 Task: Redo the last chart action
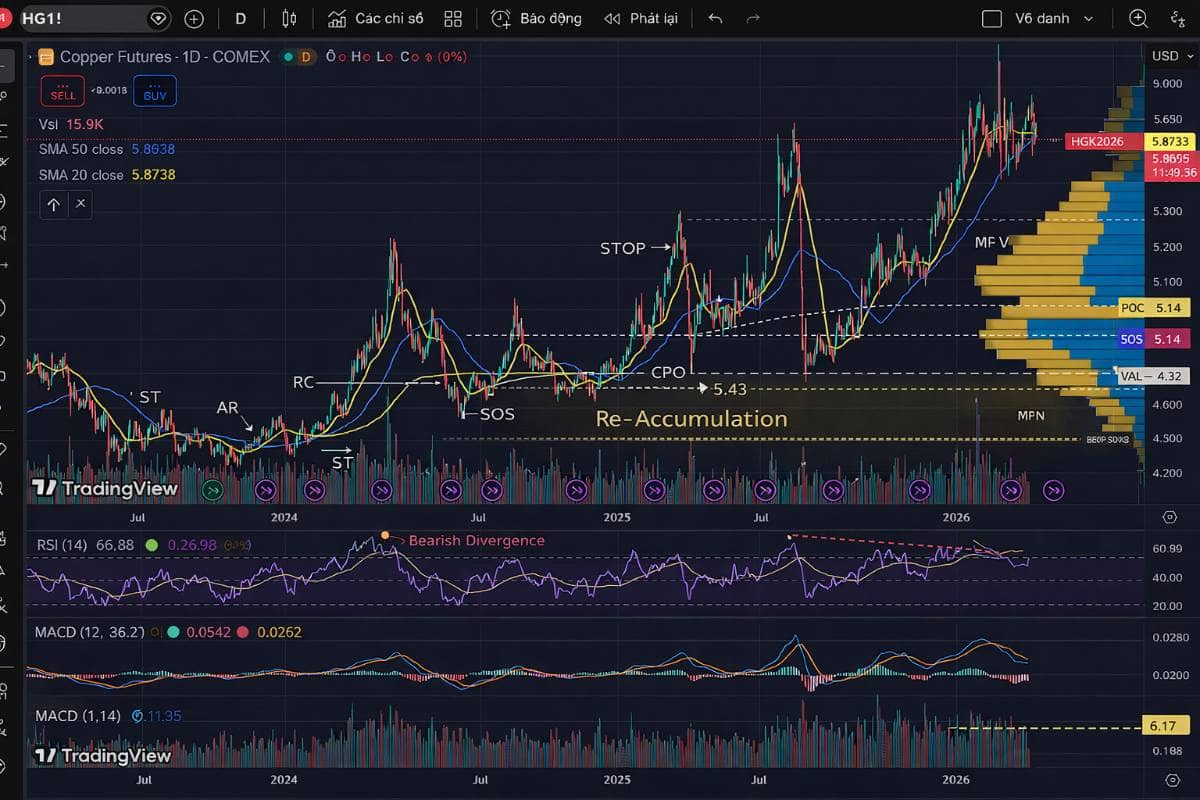click(x=753, y=18)
